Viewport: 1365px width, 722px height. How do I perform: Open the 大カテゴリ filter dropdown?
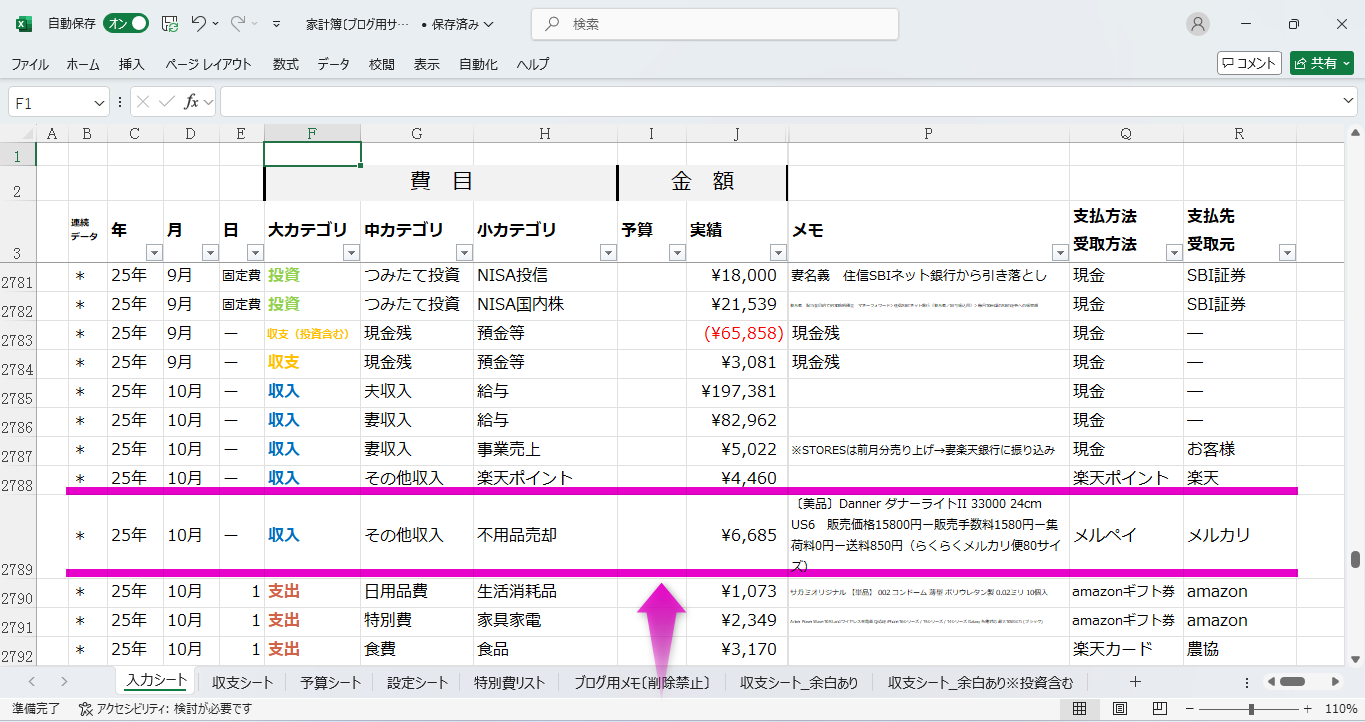click(351, 252)
